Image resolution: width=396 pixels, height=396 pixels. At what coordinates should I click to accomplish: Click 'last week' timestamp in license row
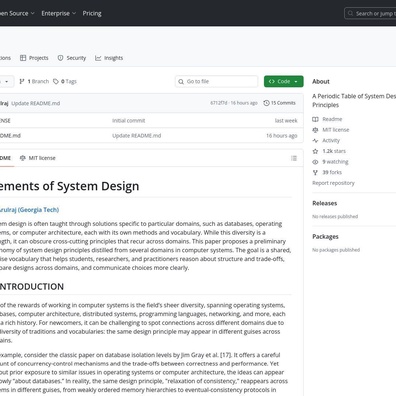tap(286, 121)
